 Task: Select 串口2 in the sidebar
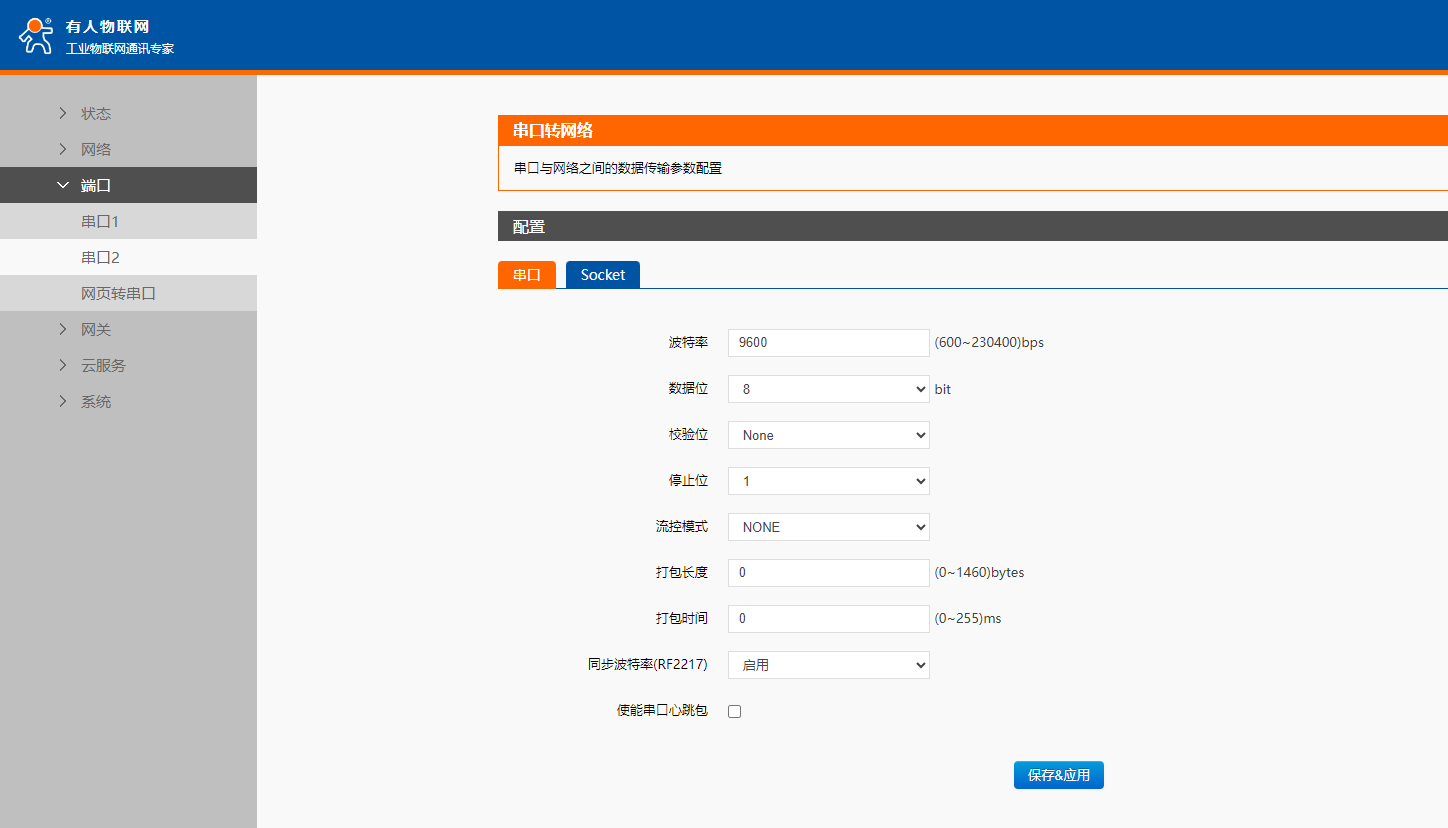click(x=100, y=257)
